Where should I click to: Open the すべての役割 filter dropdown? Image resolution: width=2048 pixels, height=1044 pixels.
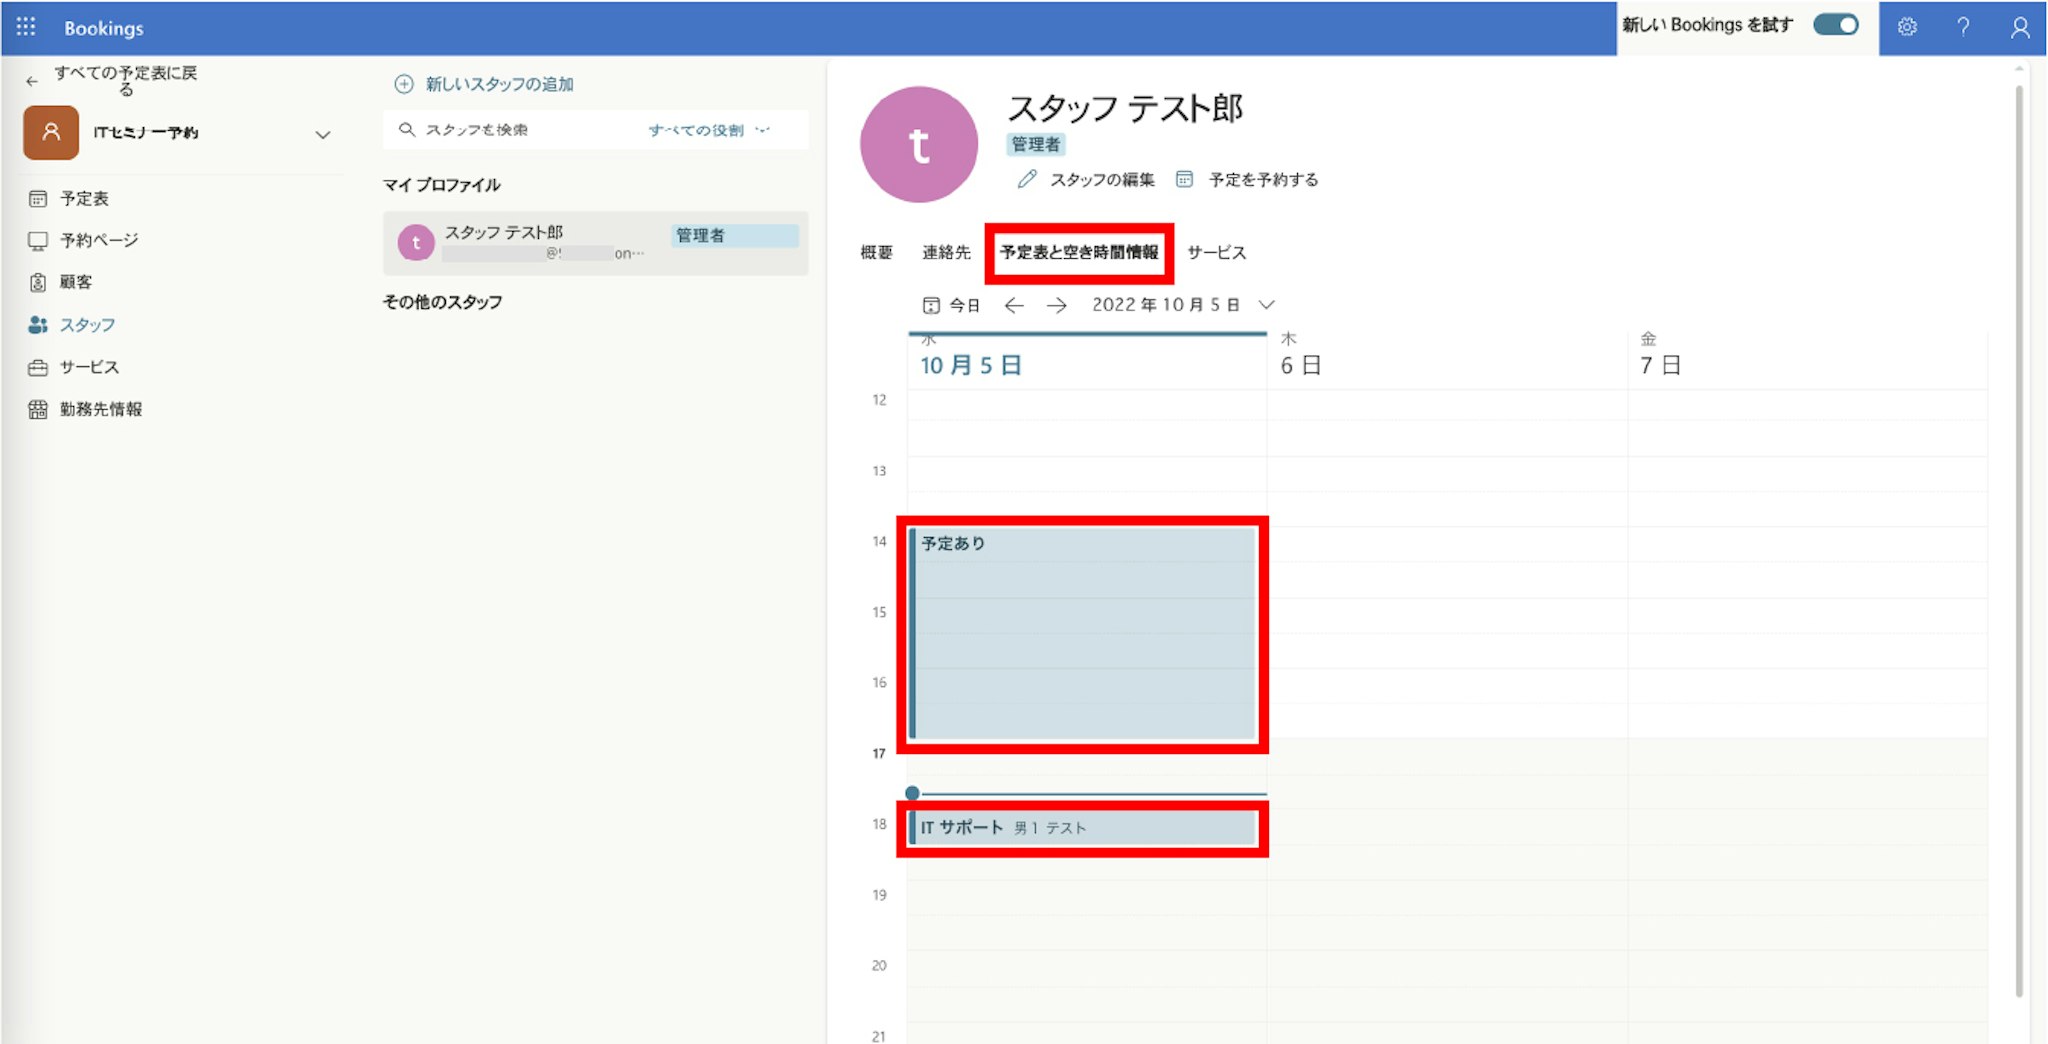tap(708, 130)
